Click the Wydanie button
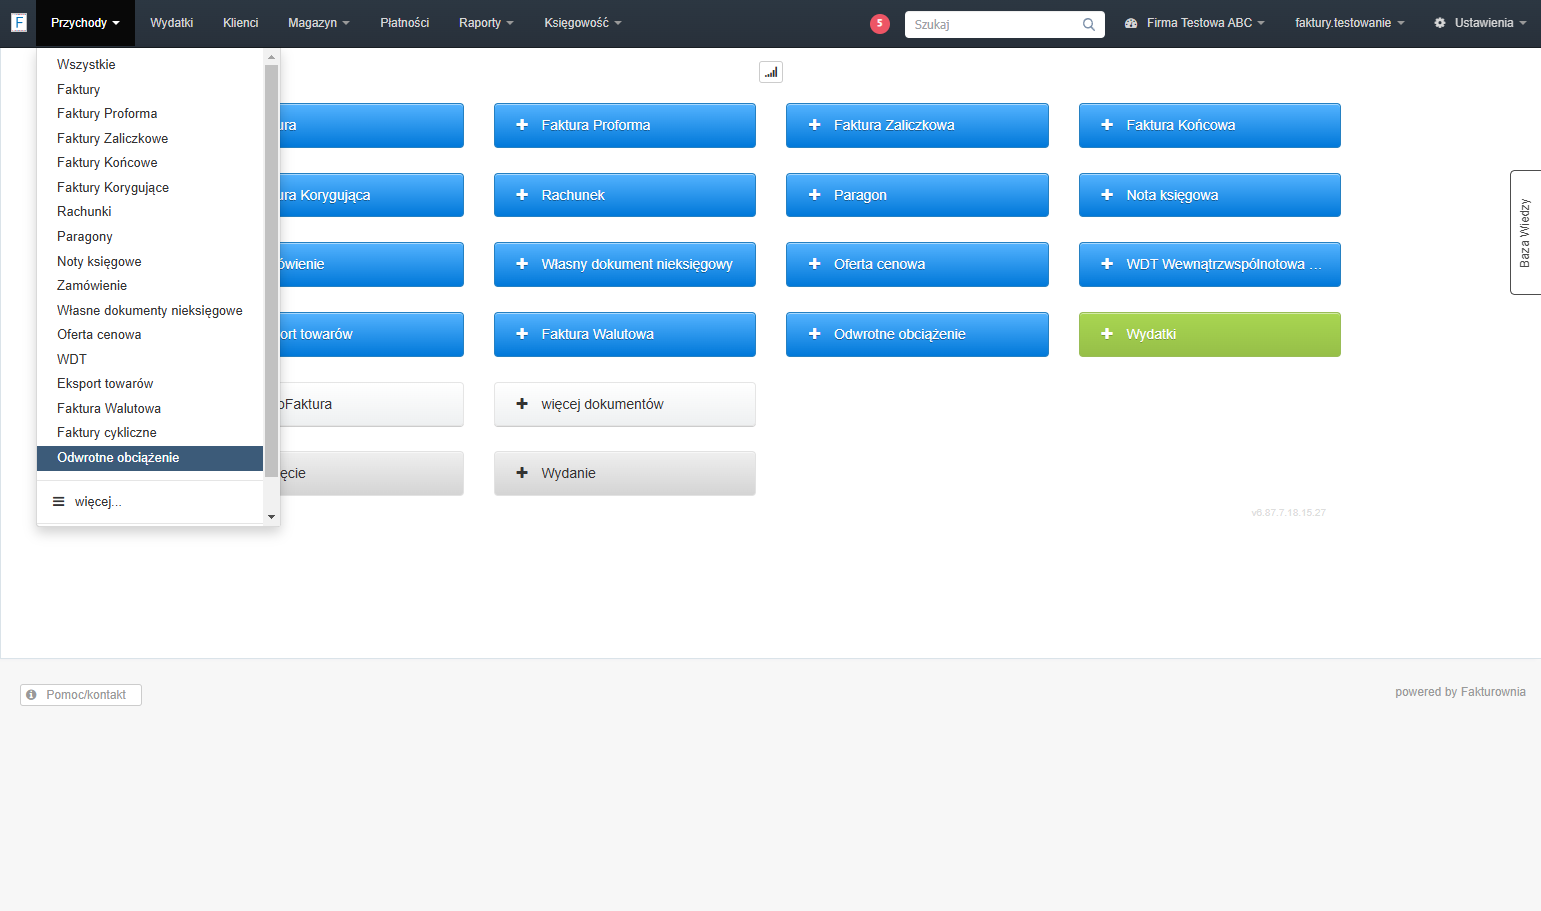The width and height of the screenshot is (1541, 911). pos(625,474)
